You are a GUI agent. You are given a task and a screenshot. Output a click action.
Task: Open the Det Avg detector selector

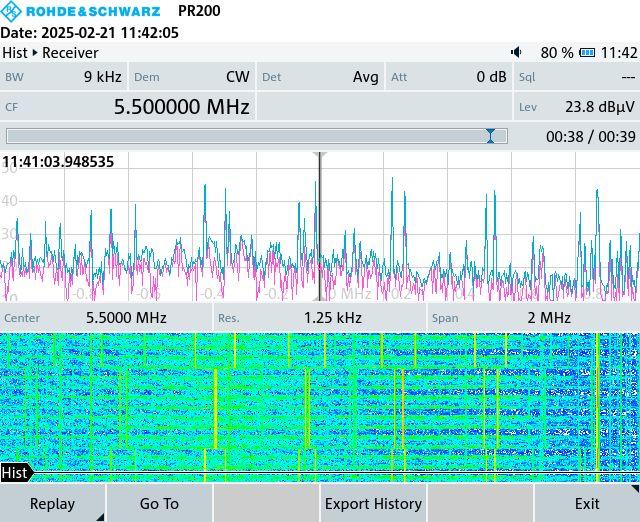coord(320,77)
